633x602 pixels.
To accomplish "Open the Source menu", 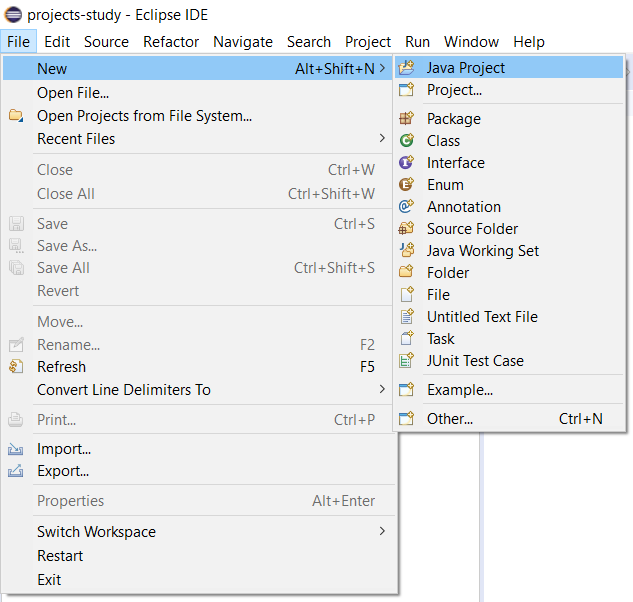I will [106, 42].
